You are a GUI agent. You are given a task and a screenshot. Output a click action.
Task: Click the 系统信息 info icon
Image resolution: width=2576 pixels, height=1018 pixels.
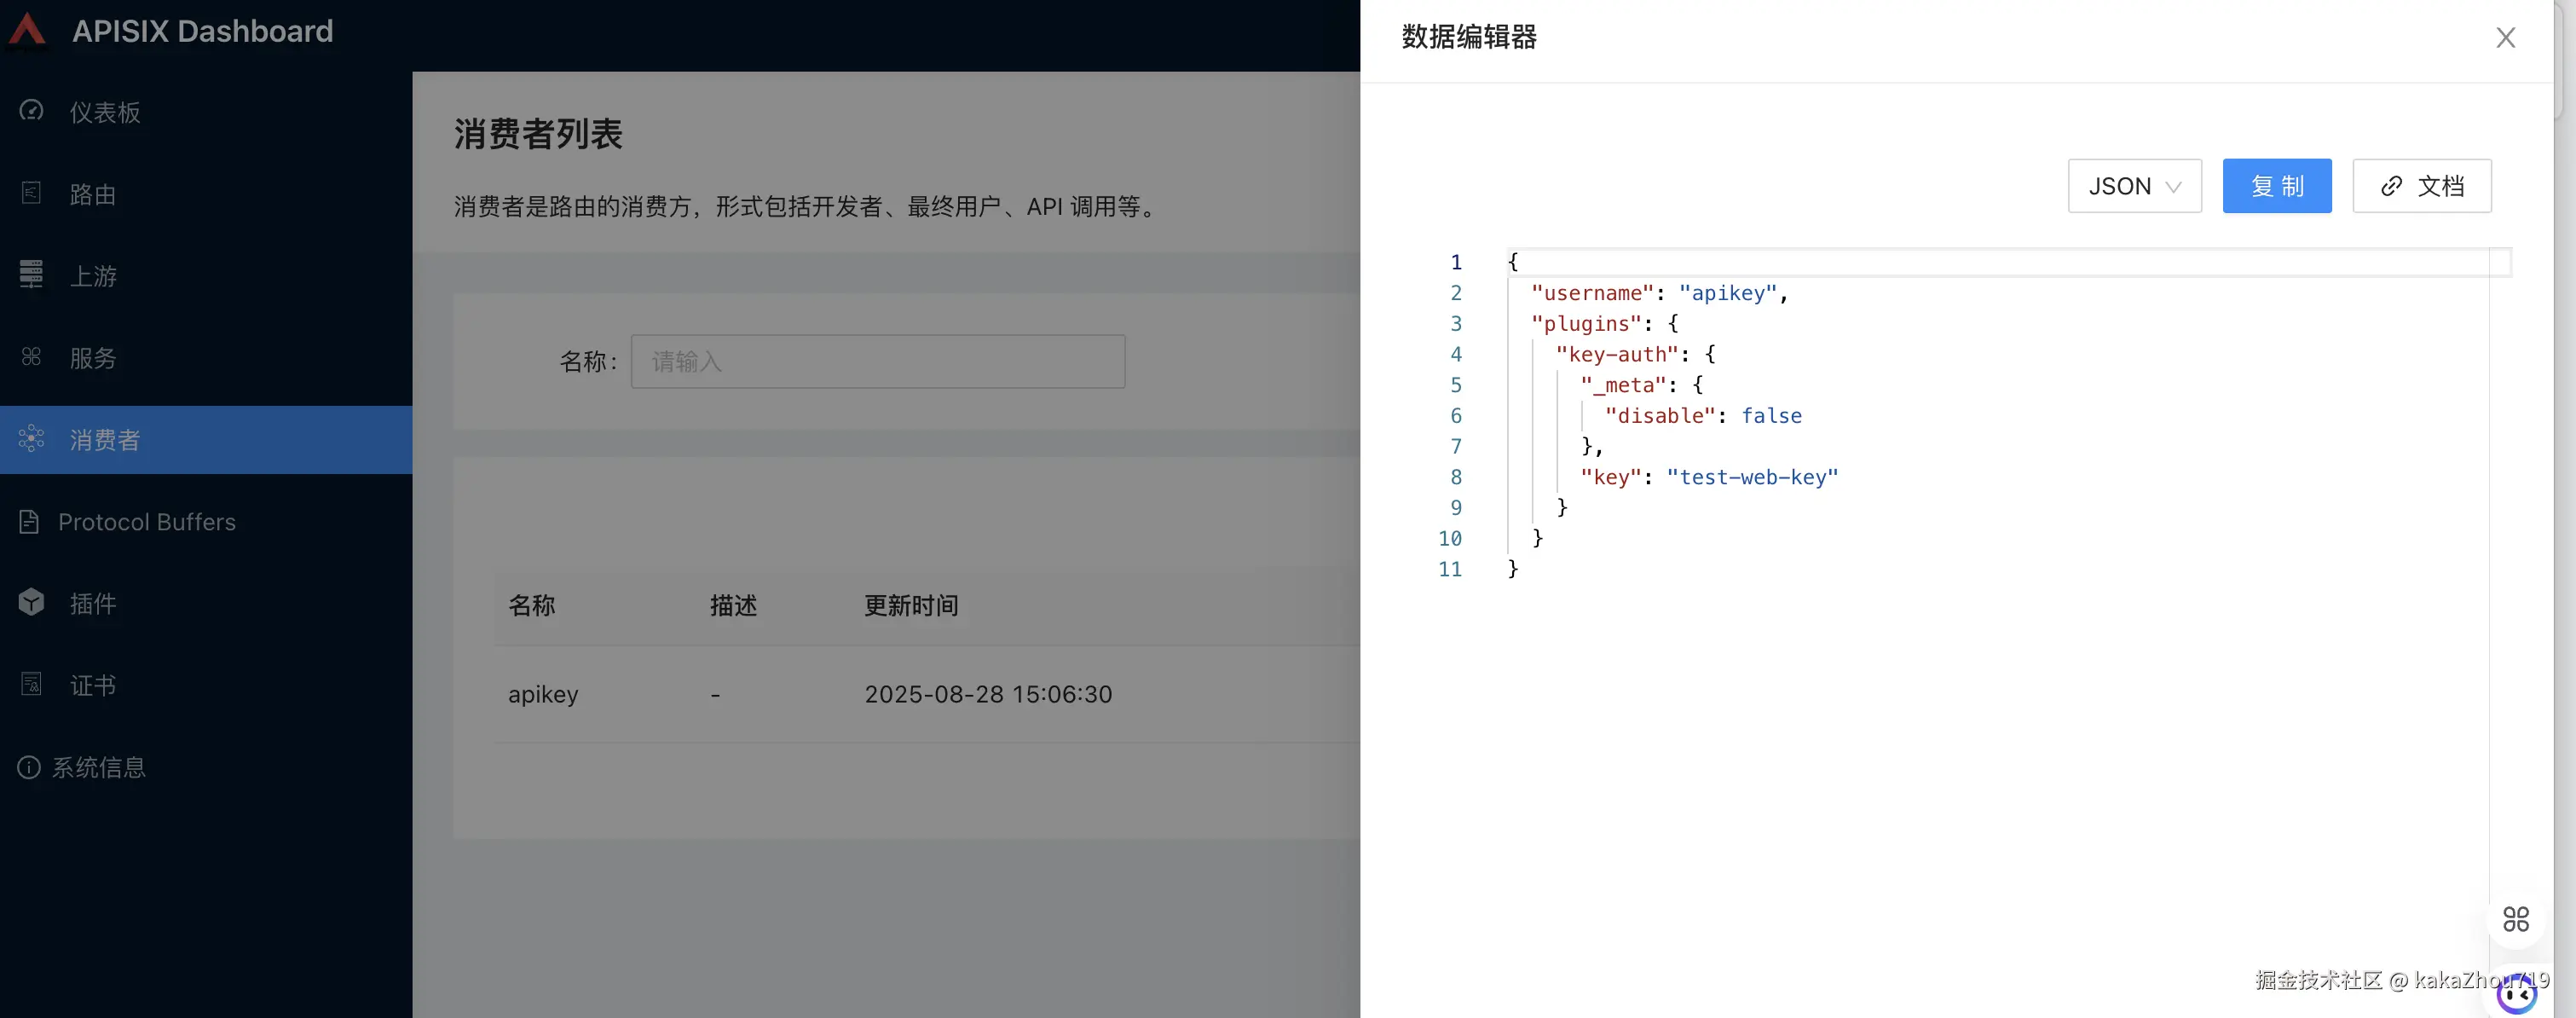[29, 767]
